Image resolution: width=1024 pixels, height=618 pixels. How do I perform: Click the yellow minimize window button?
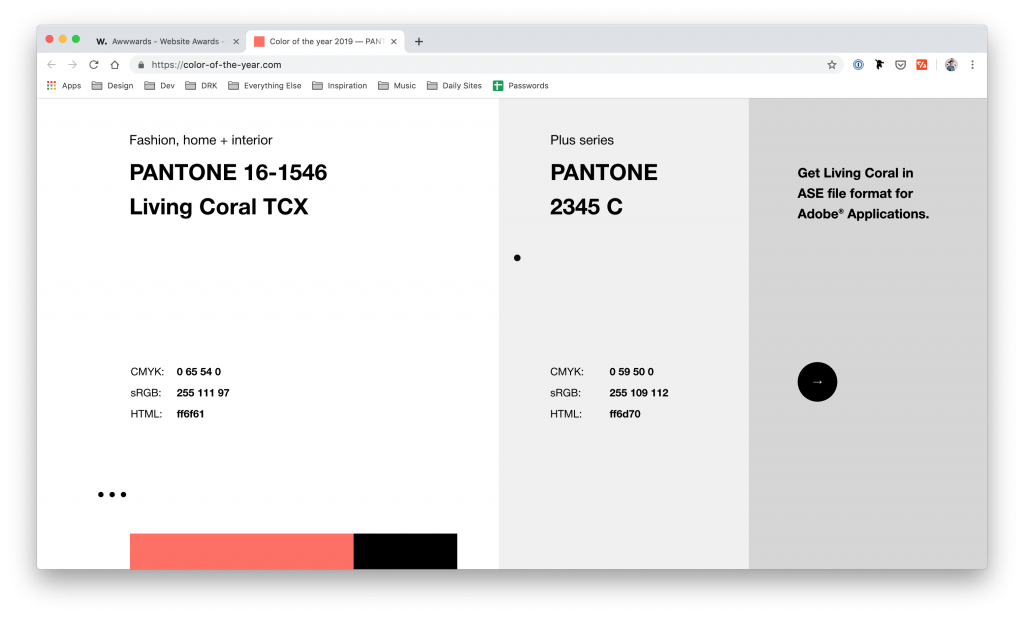pyautogui.click(x=63, y=39)
